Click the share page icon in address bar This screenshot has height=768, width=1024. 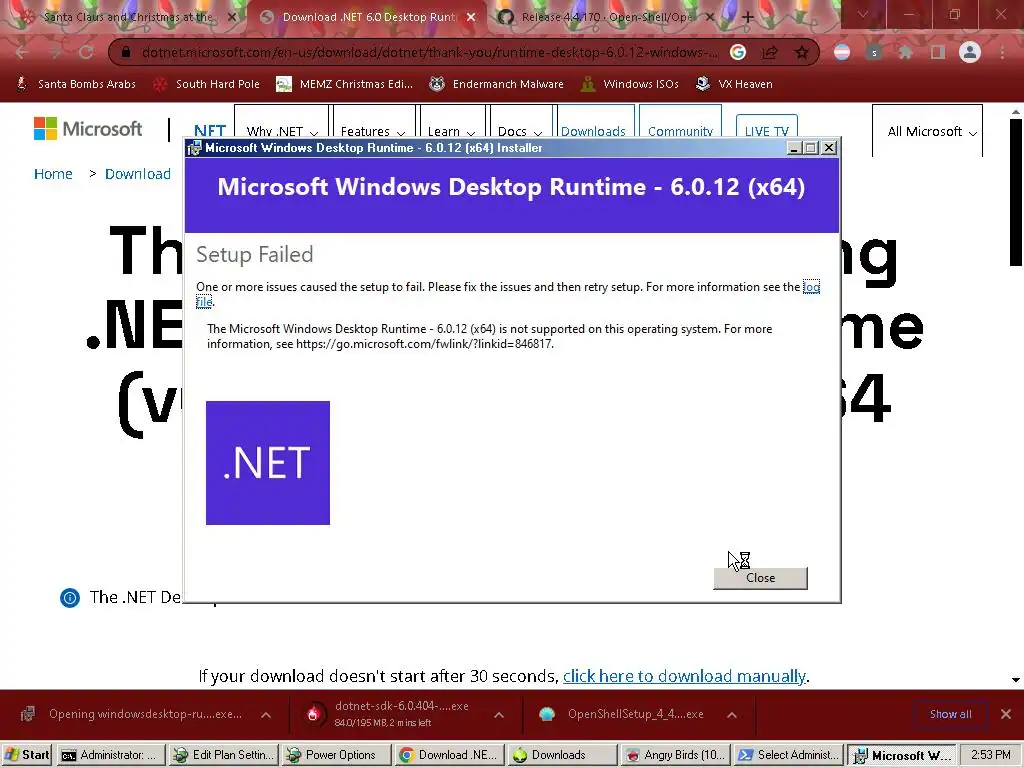(770, 52)
